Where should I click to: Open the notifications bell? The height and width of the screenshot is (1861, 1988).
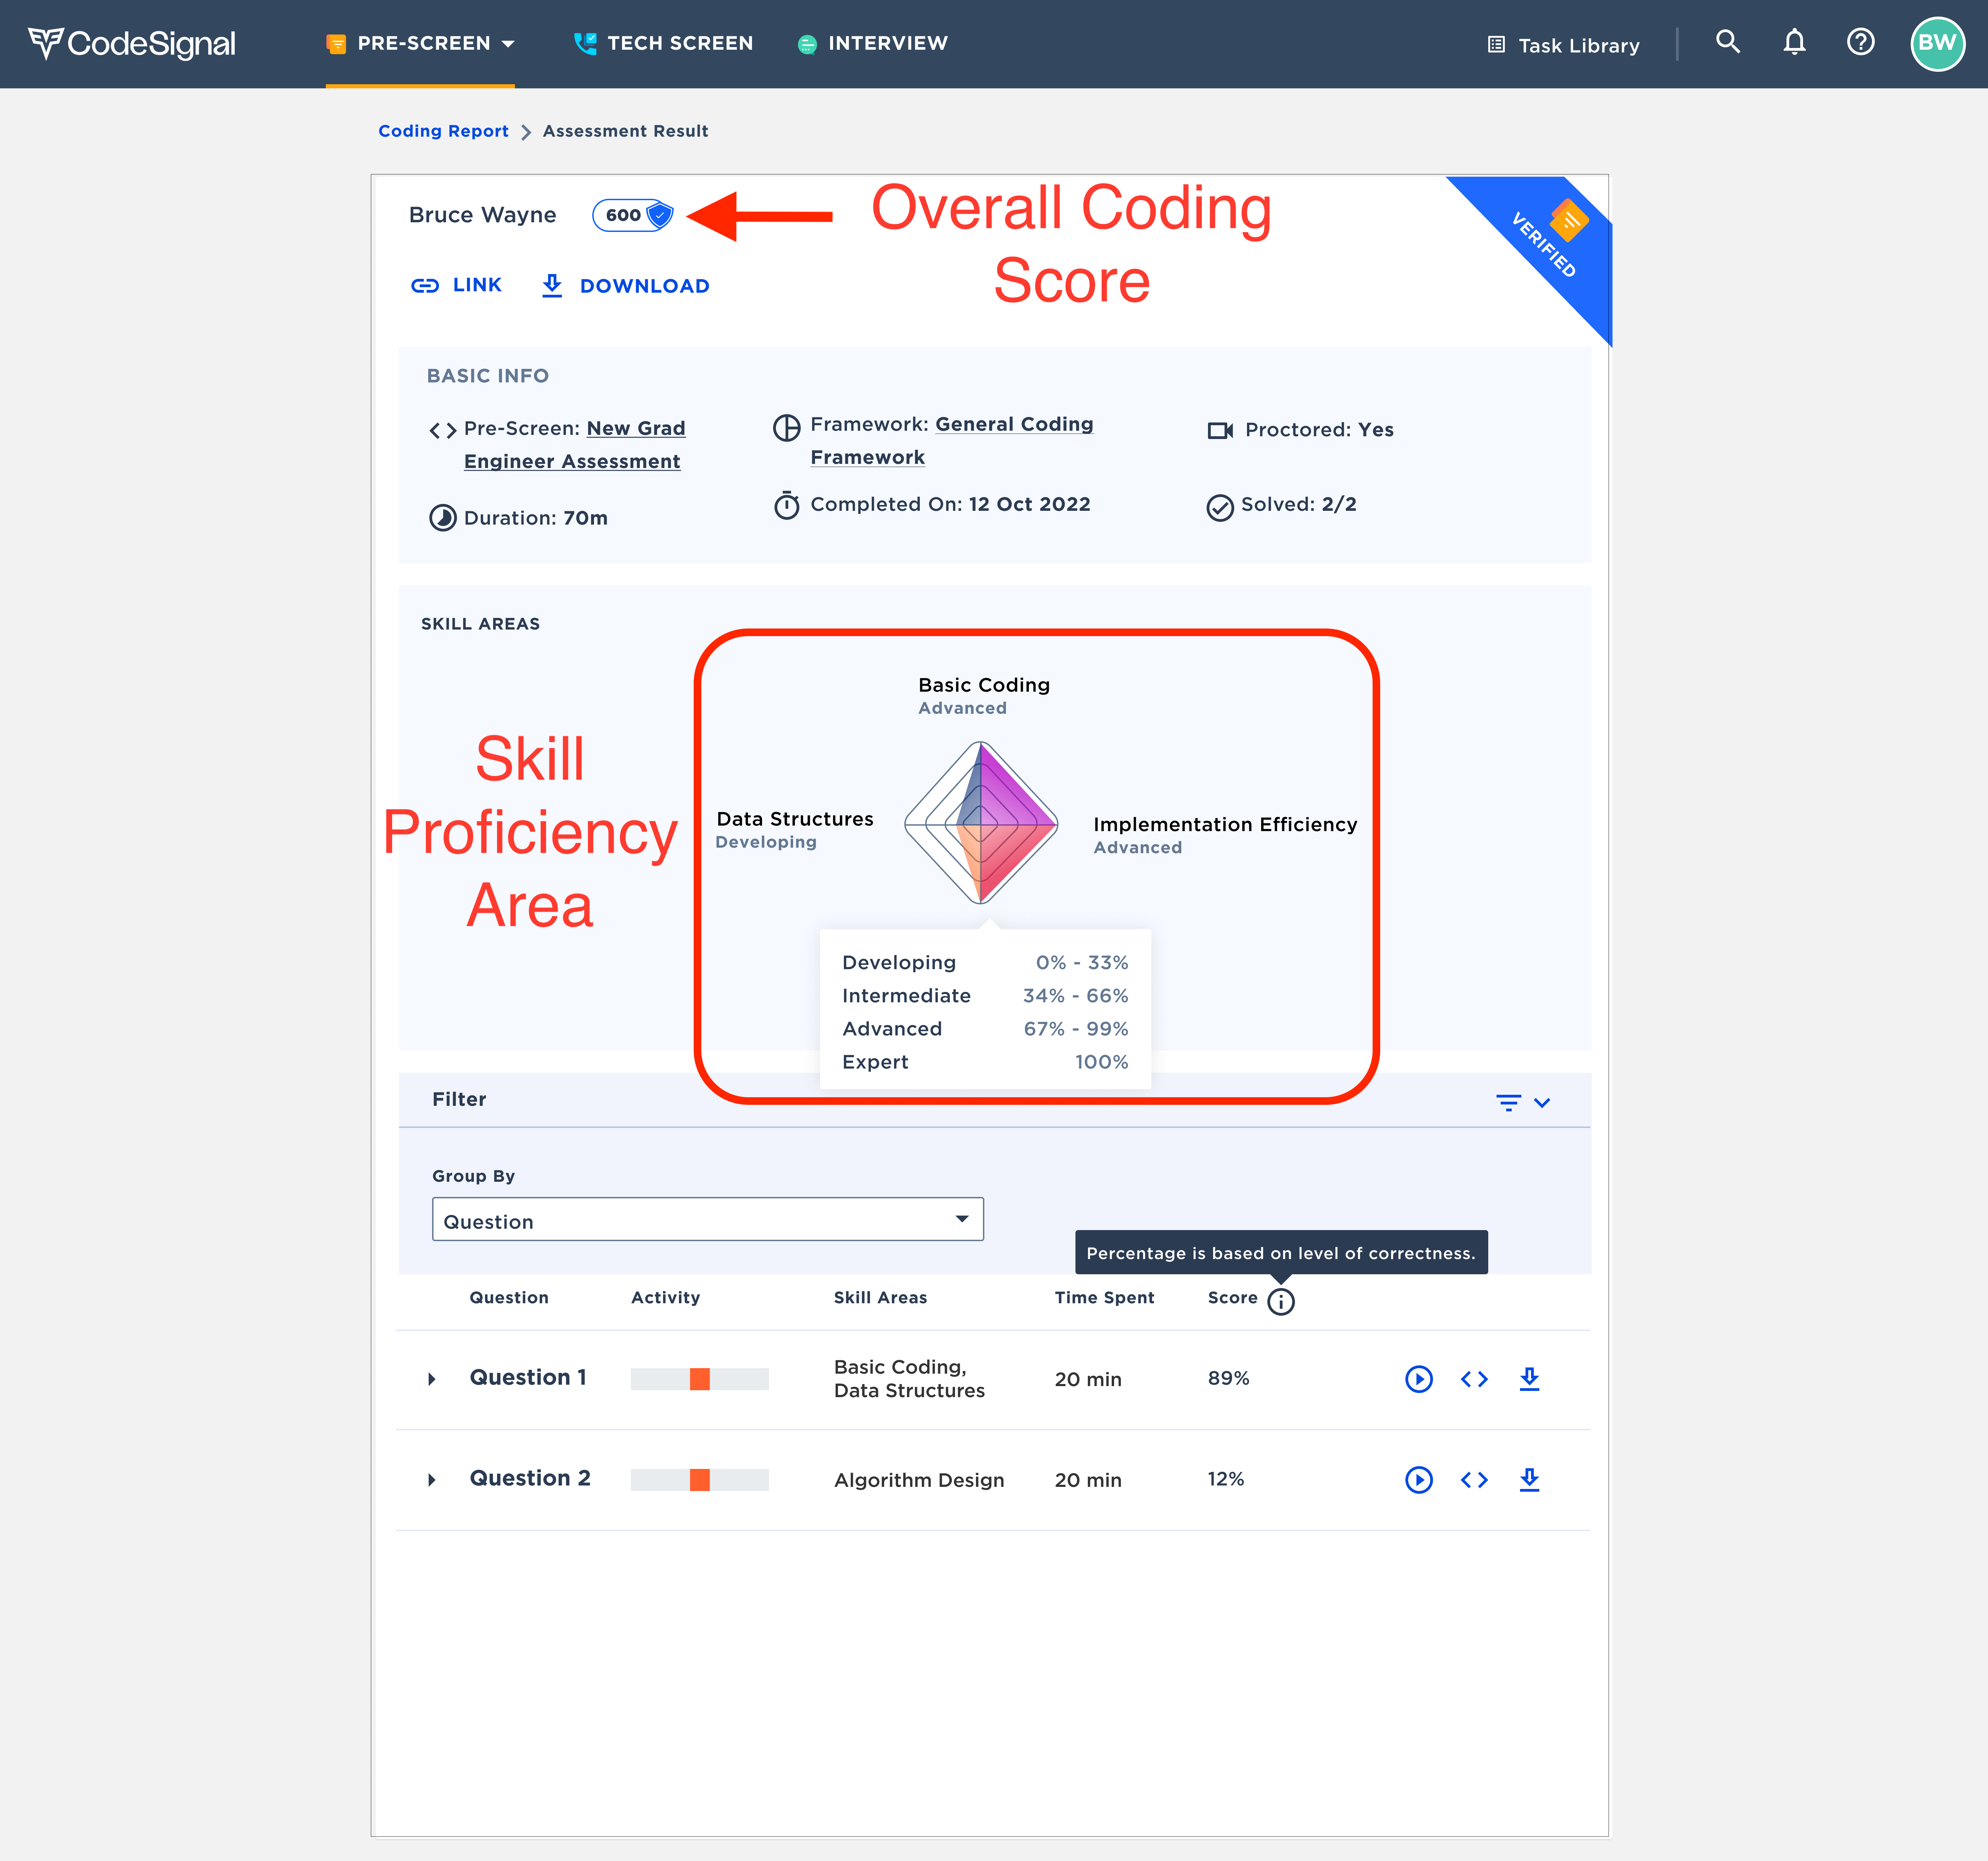click(x=1795, y=42)
